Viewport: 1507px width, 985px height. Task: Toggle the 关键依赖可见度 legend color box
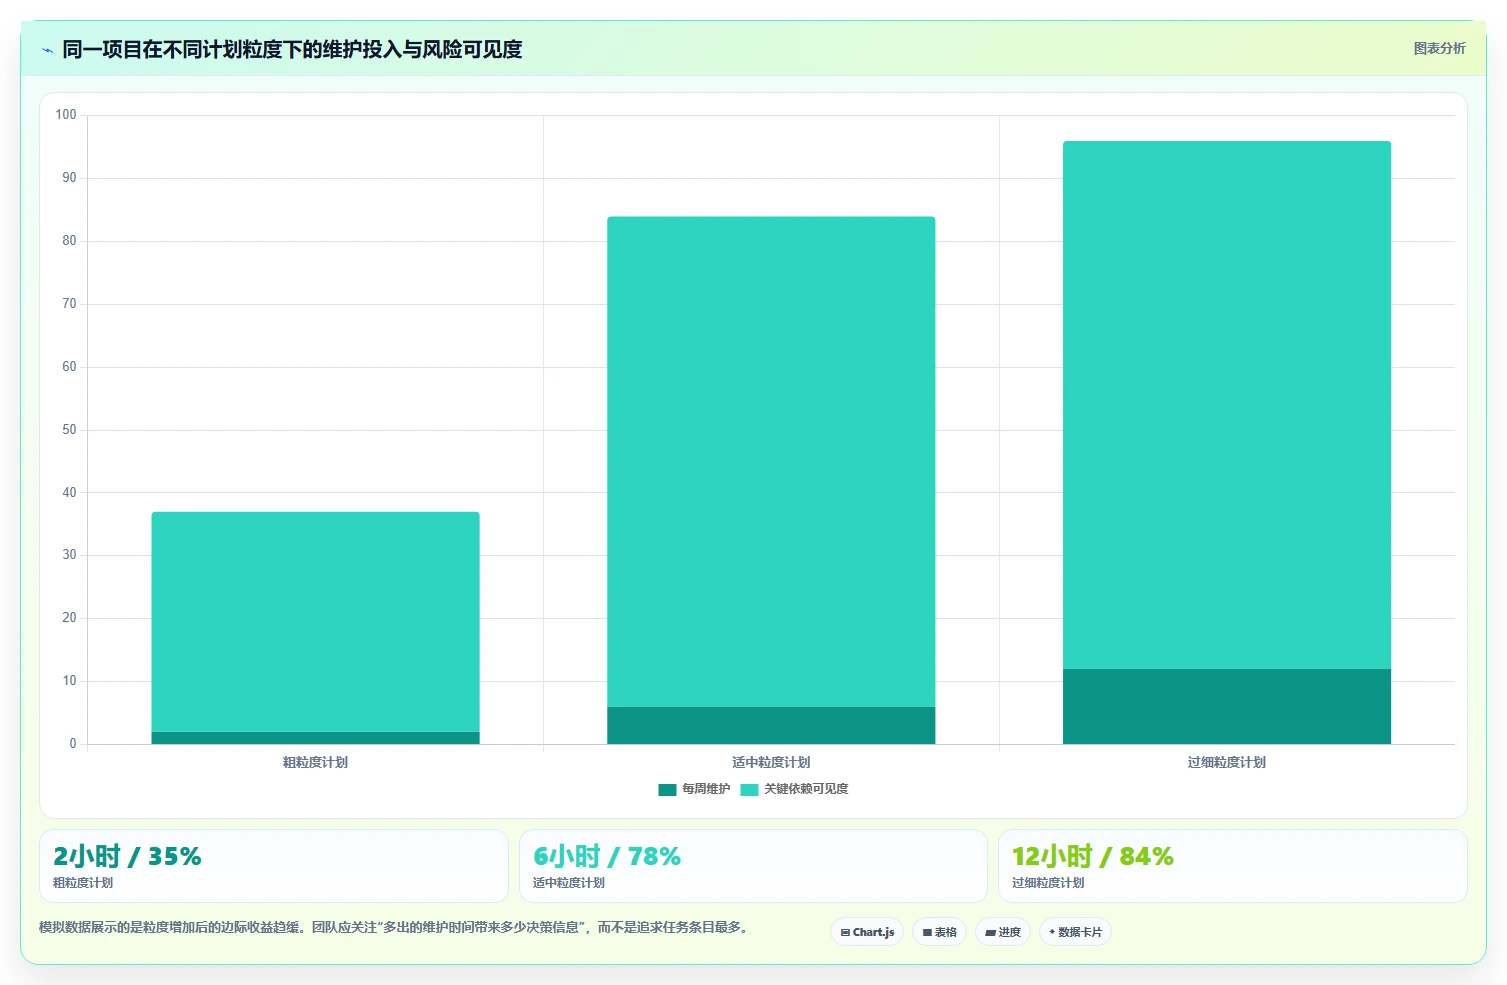coord(749,789)
